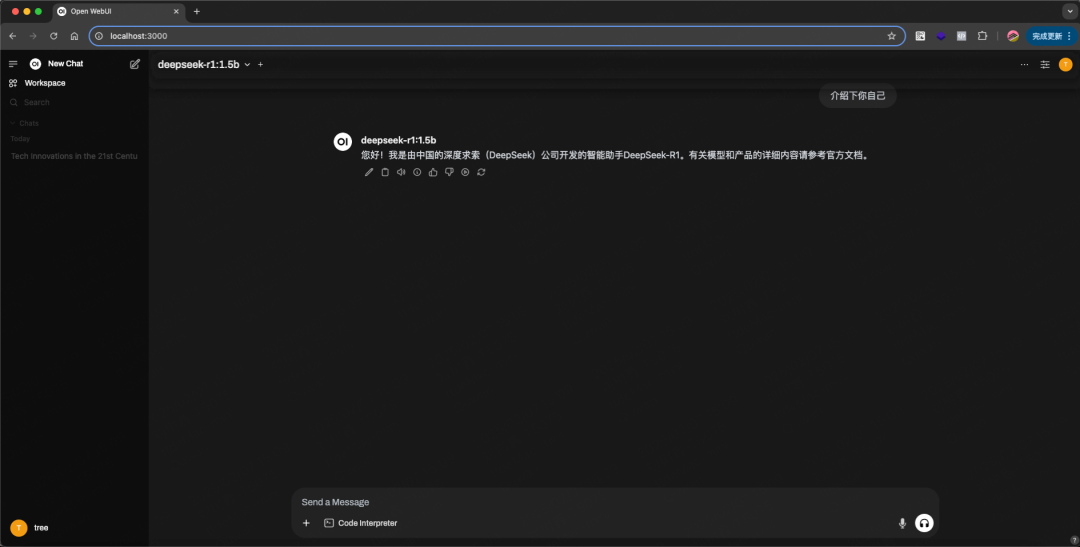The image size is (1080, 547).
Task: Bookmark the page with the star icon
Action: pos(892,36)
